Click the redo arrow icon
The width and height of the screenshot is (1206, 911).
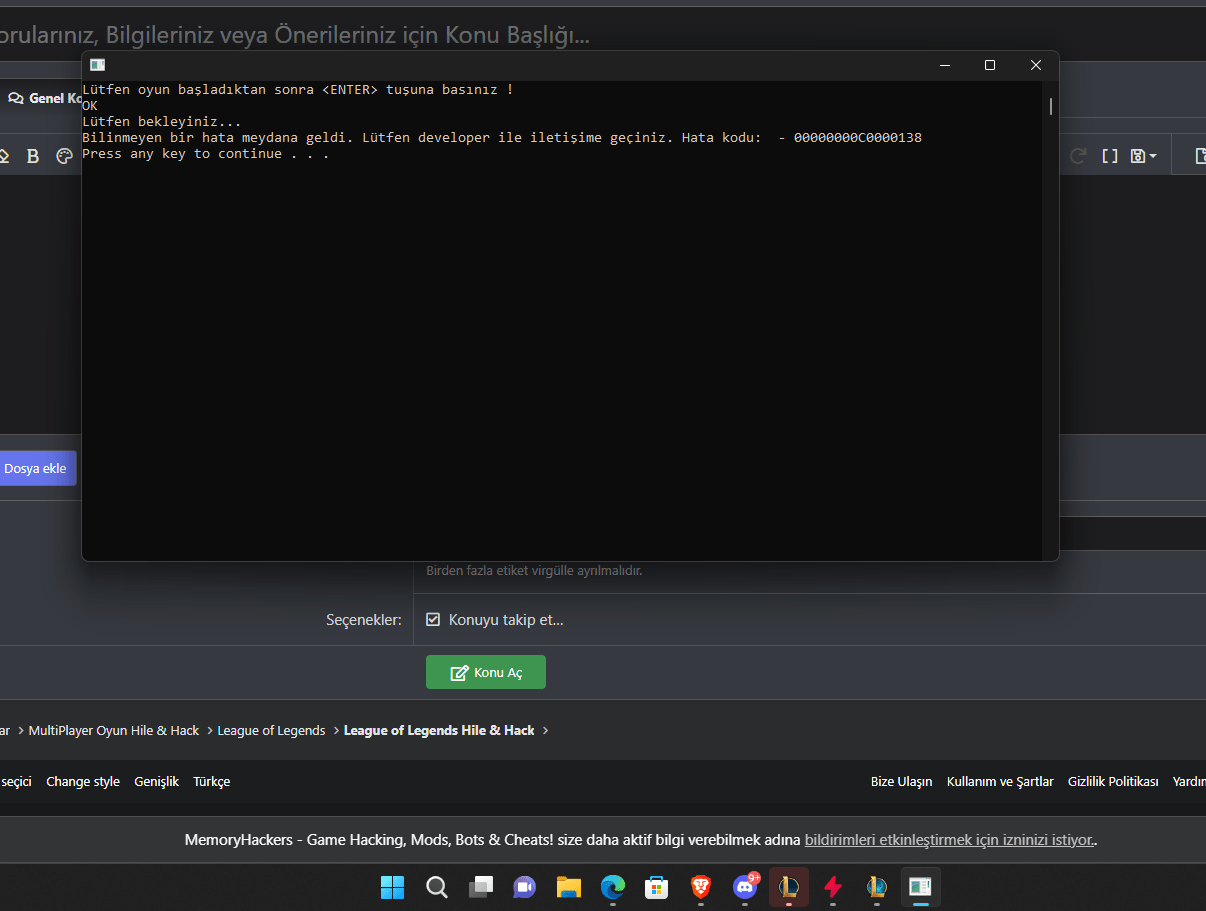(x=1078, y=156)
